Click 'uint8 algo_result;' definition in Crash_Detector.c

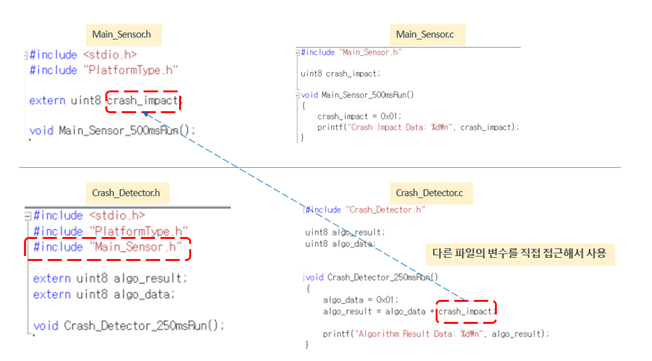[345, 232]
